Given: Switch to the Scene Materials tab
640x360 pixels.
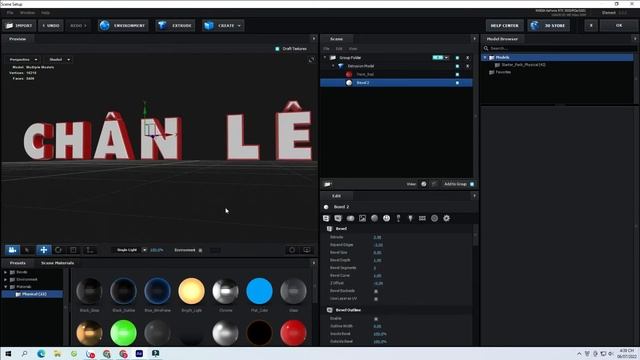Looking at the screenshot, I should pos(58,263).
